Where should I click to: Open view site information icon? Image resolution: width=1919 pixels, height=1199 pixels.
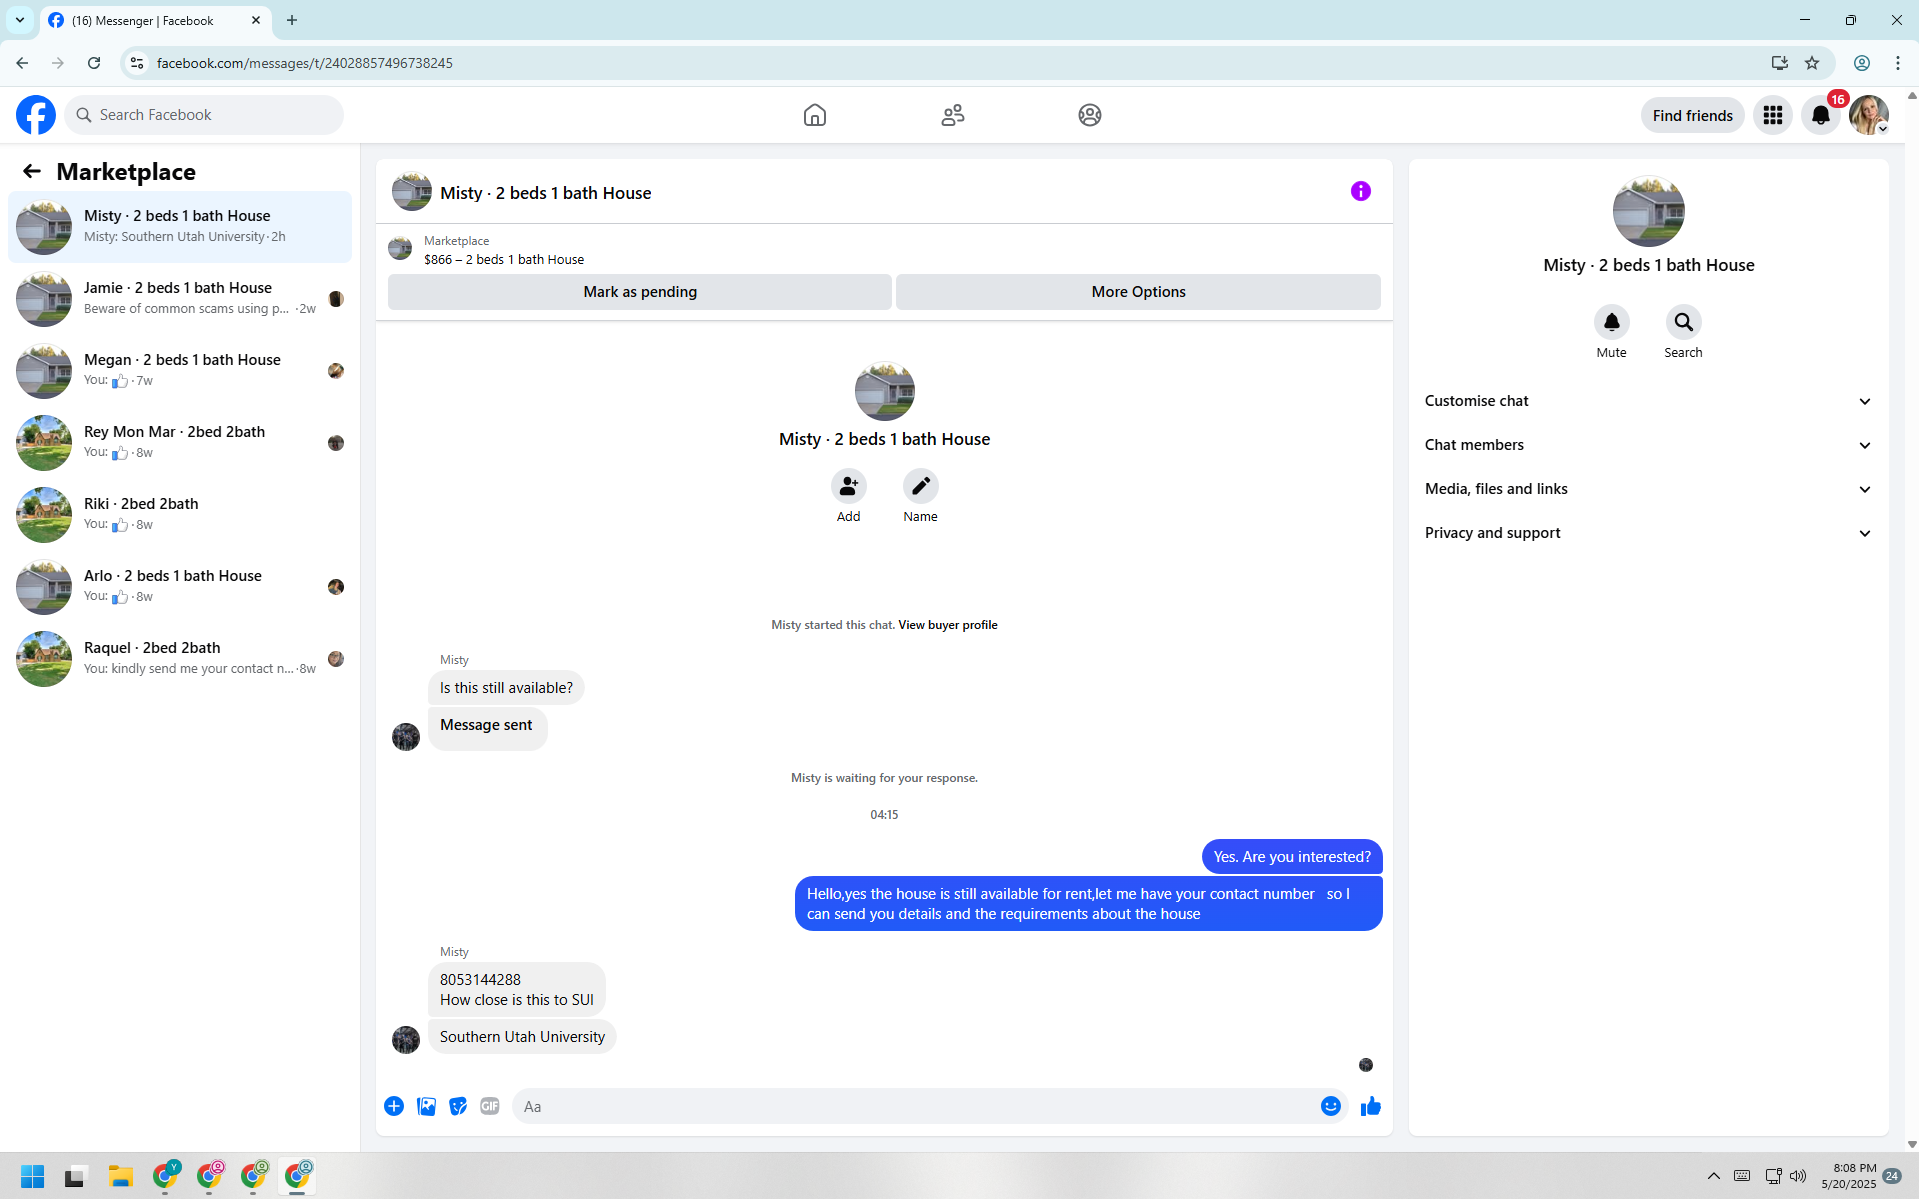click(137, 63)
